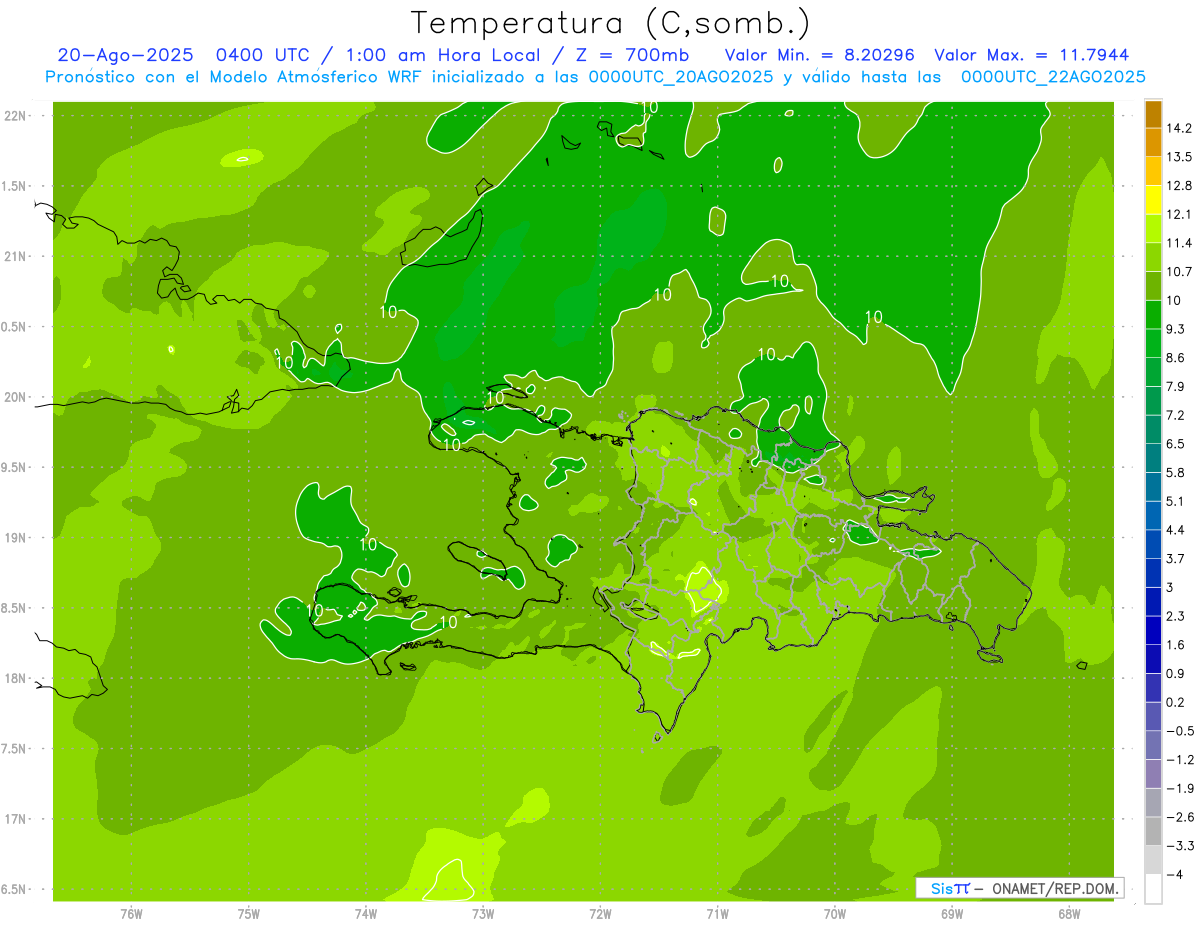Pick the yellow swatch between 12.1 and 12.8
This screenshot has width=1200, height=927.
(1153, 200)
